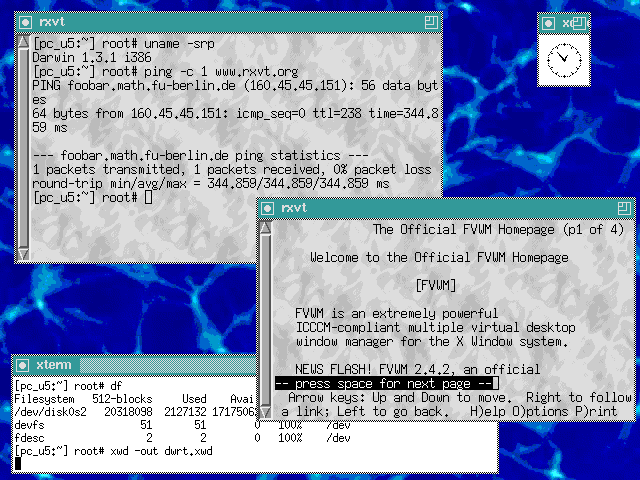
Task: Click 'foobar.math.fu-berlin.de ping statistics' line
Action: click(200, 156)
